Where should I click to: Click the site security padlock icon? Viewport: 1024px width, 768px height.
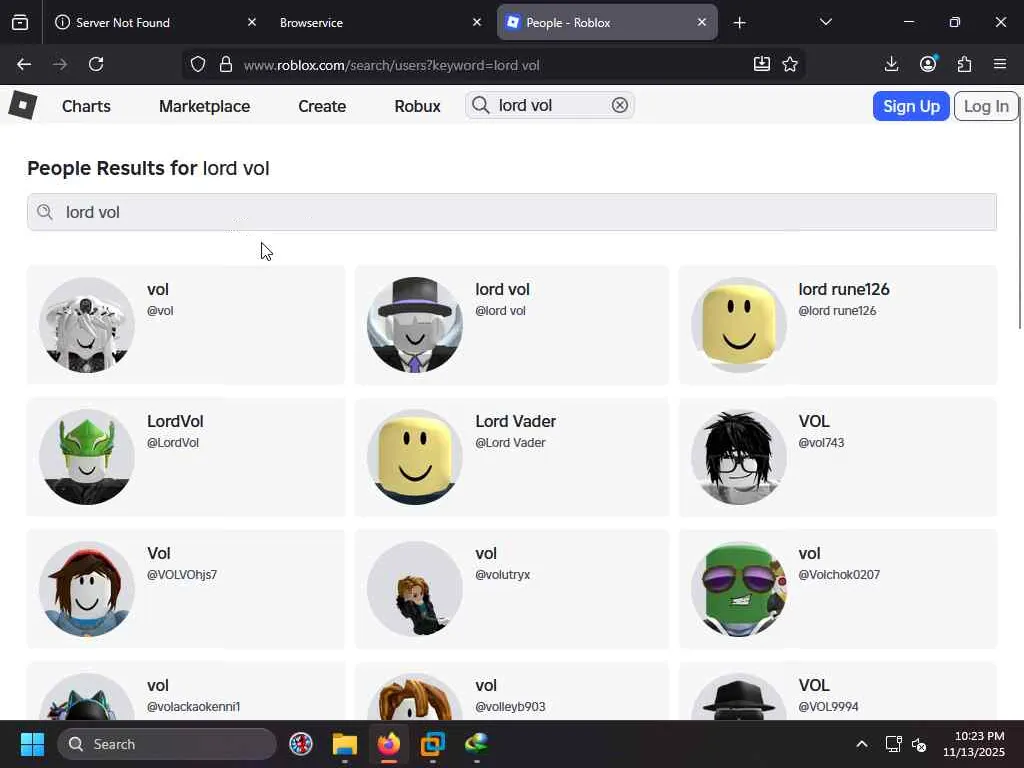[x=226, y=64]
